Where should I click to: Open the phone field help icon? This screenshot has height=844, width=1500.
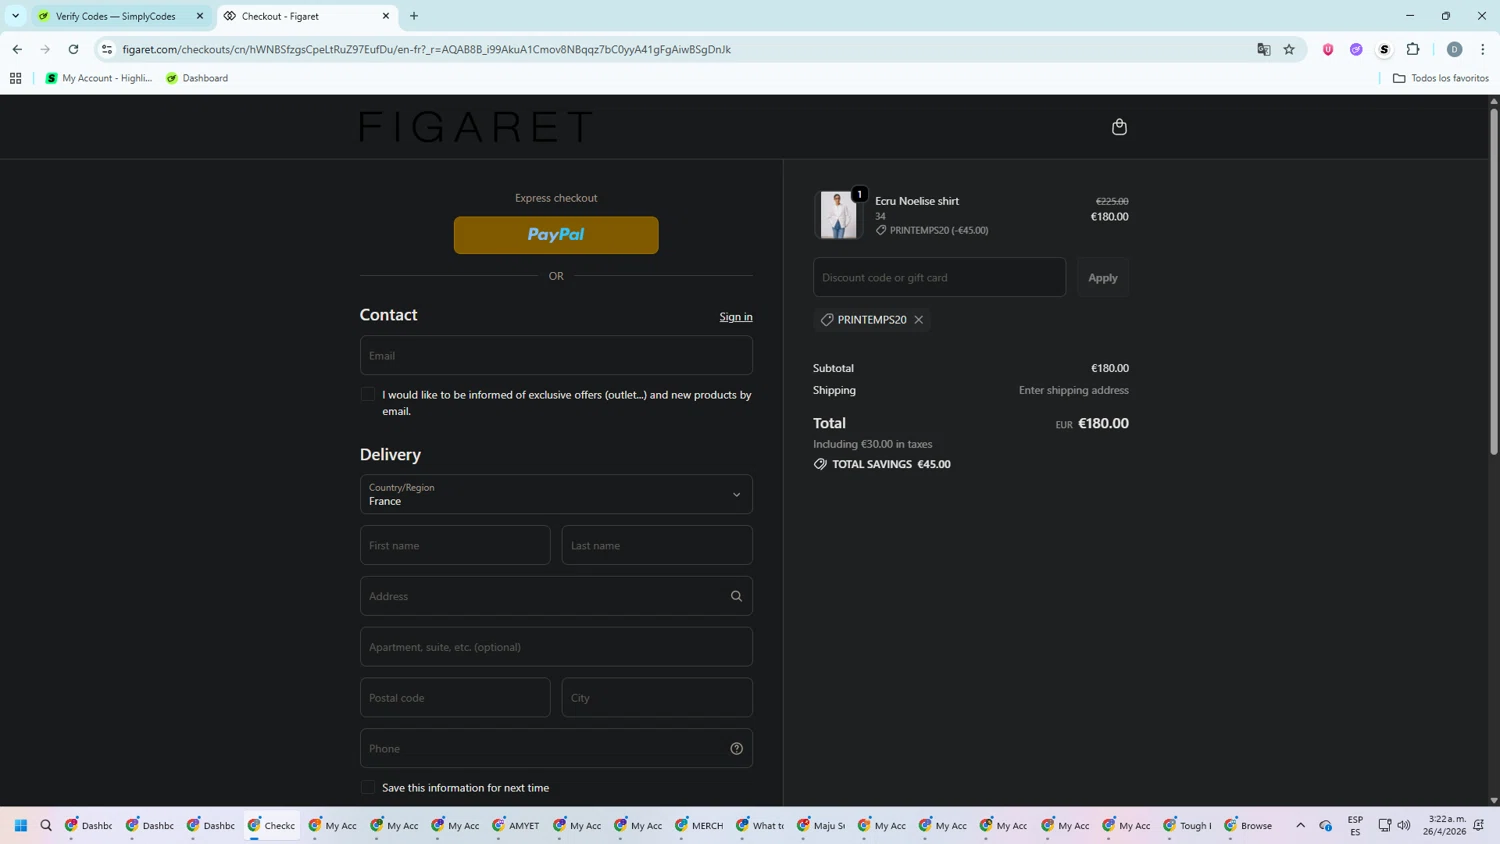(x=736, y=748)
